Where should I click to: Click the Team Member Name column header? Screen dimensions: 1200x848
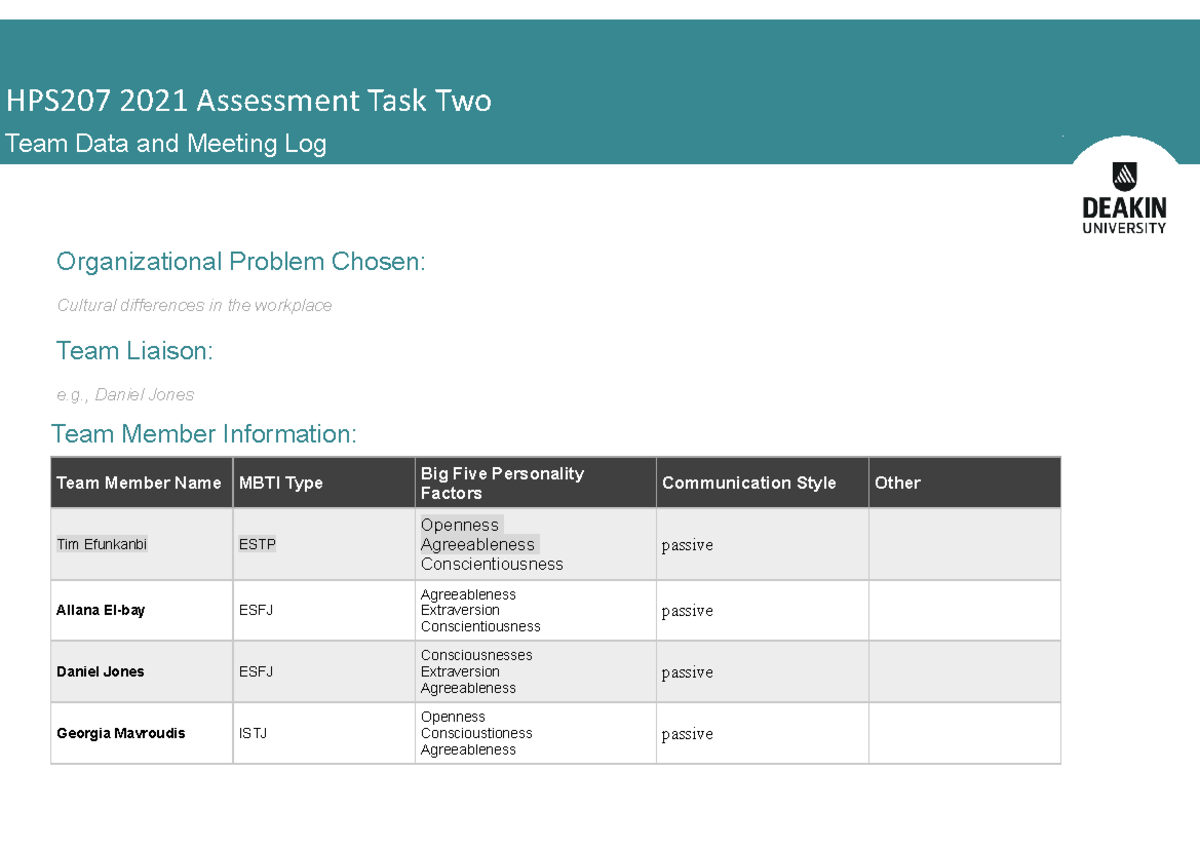tap(140, 482)
